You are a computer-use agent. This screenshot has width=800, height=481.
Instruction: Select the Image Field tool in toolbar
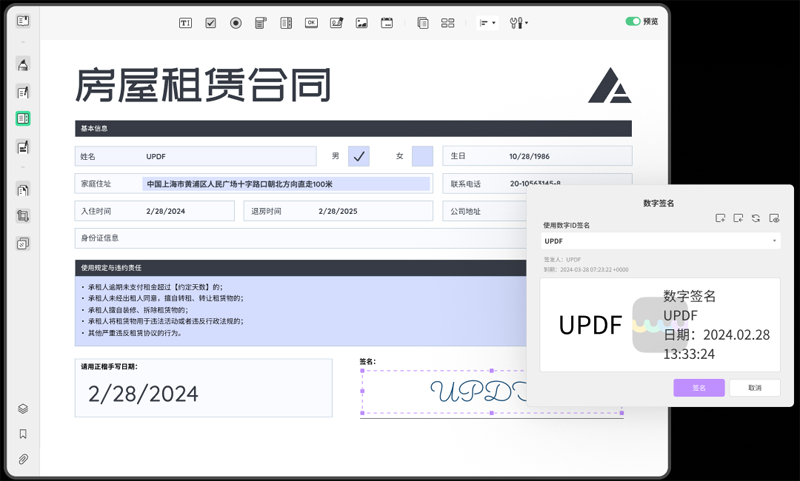(x=362, y=22)
